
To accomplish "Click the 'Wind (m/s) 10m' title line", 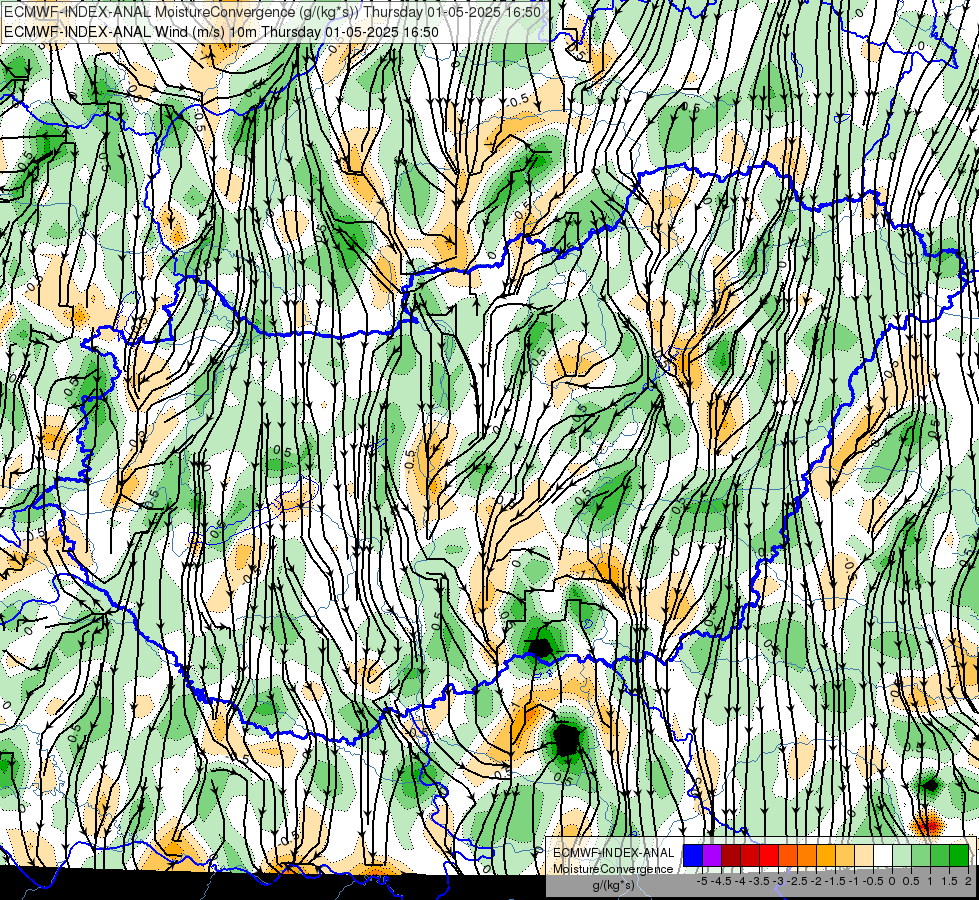I will 222,32.
